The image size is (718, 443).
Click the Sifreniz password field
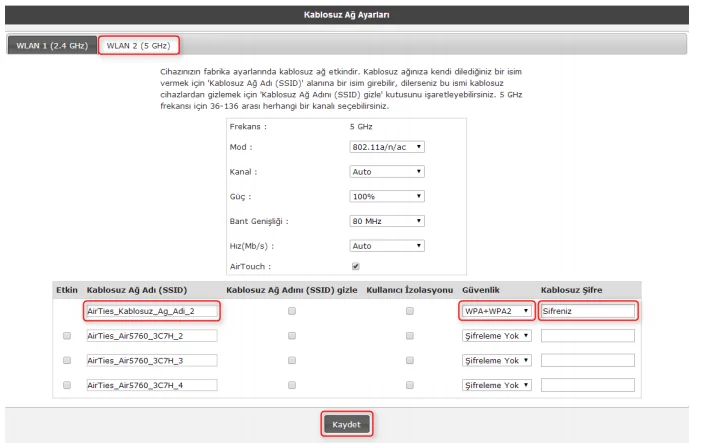tap(587, 312)
